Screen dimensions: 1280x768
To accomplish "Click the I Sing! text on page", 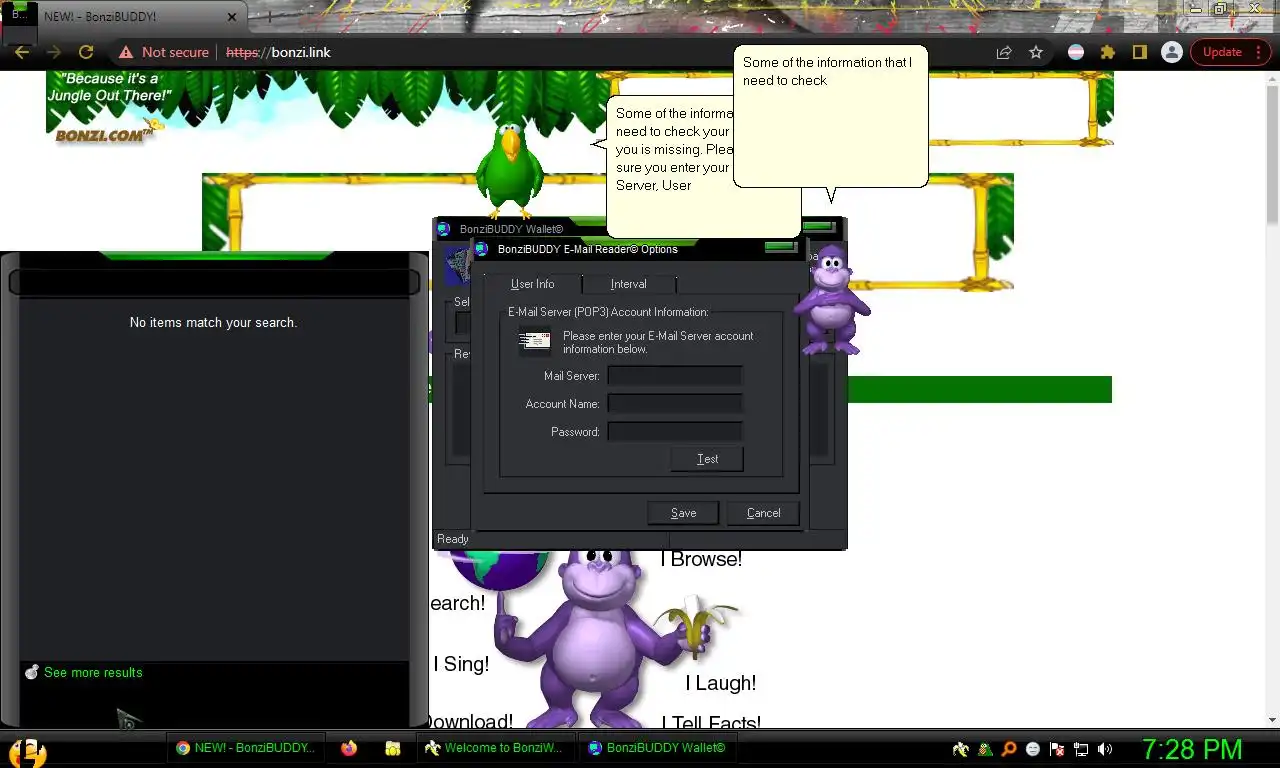I will pos(461,664).
